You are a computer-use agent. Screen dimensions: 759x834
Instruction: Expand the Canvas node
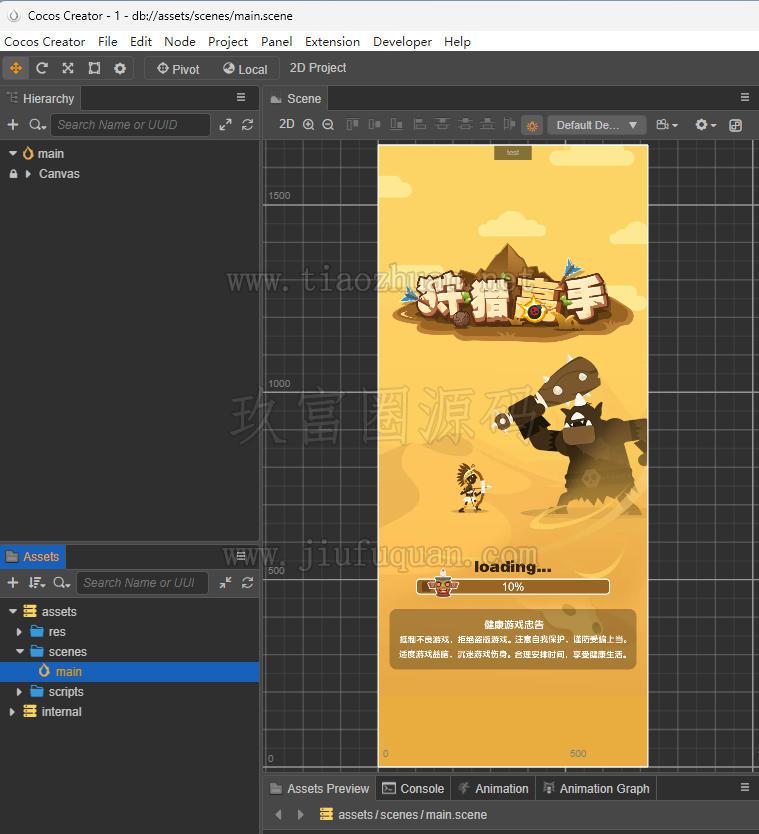tap(28, 174)
